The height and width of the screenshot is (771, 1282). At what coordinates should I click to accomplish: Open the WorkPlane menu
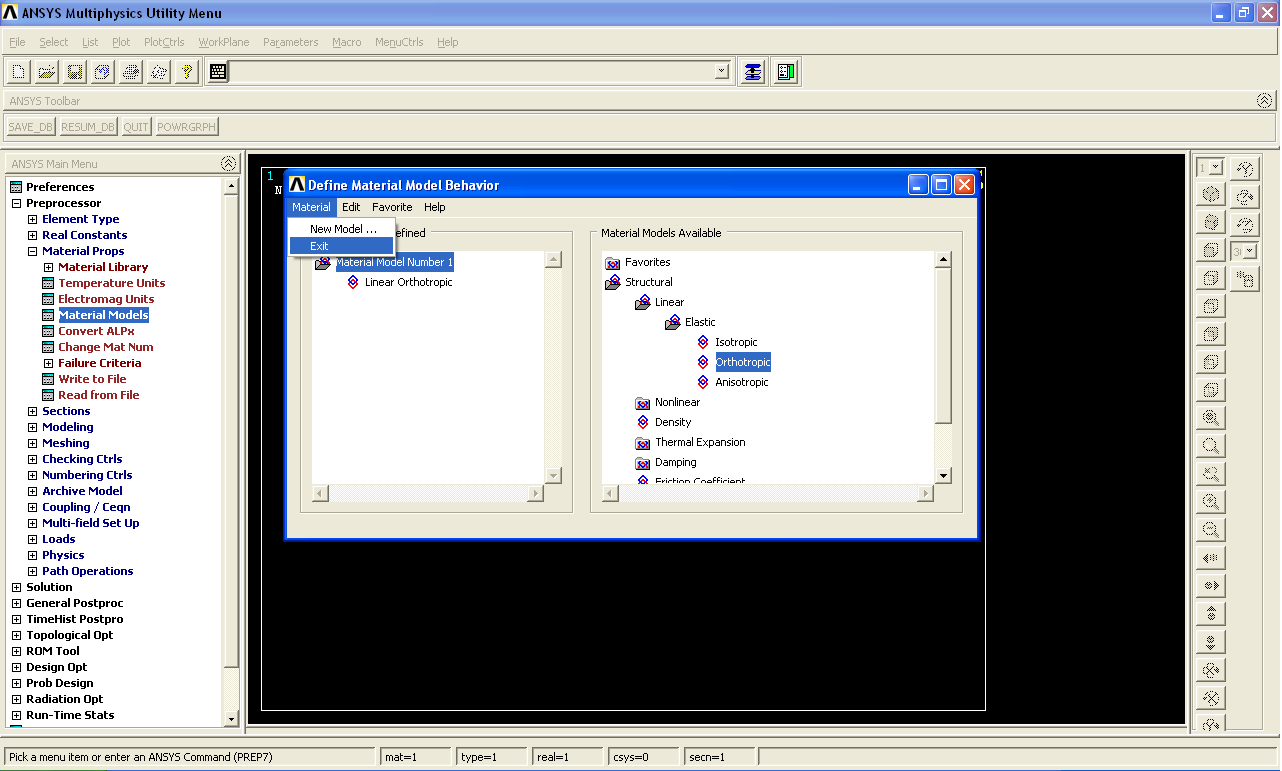224,42
